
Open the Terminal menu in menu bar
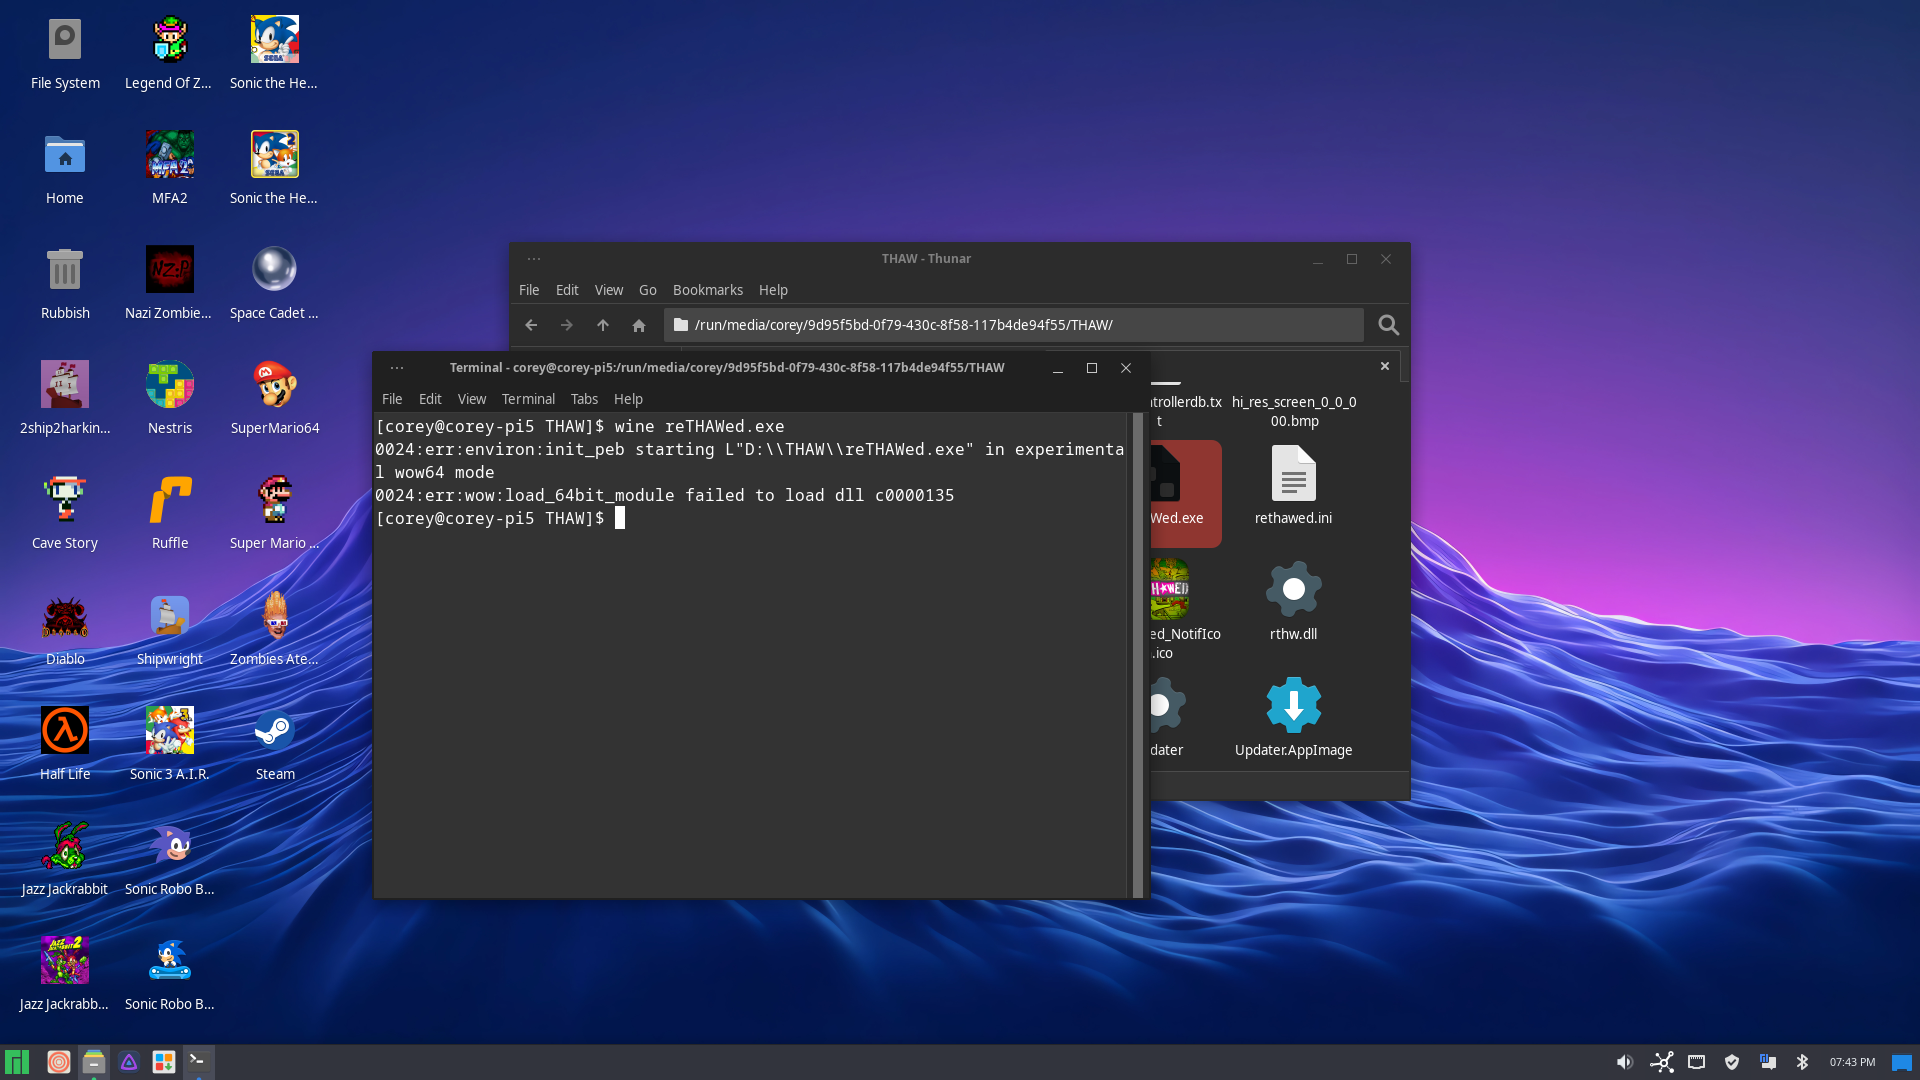coord(528,399)
